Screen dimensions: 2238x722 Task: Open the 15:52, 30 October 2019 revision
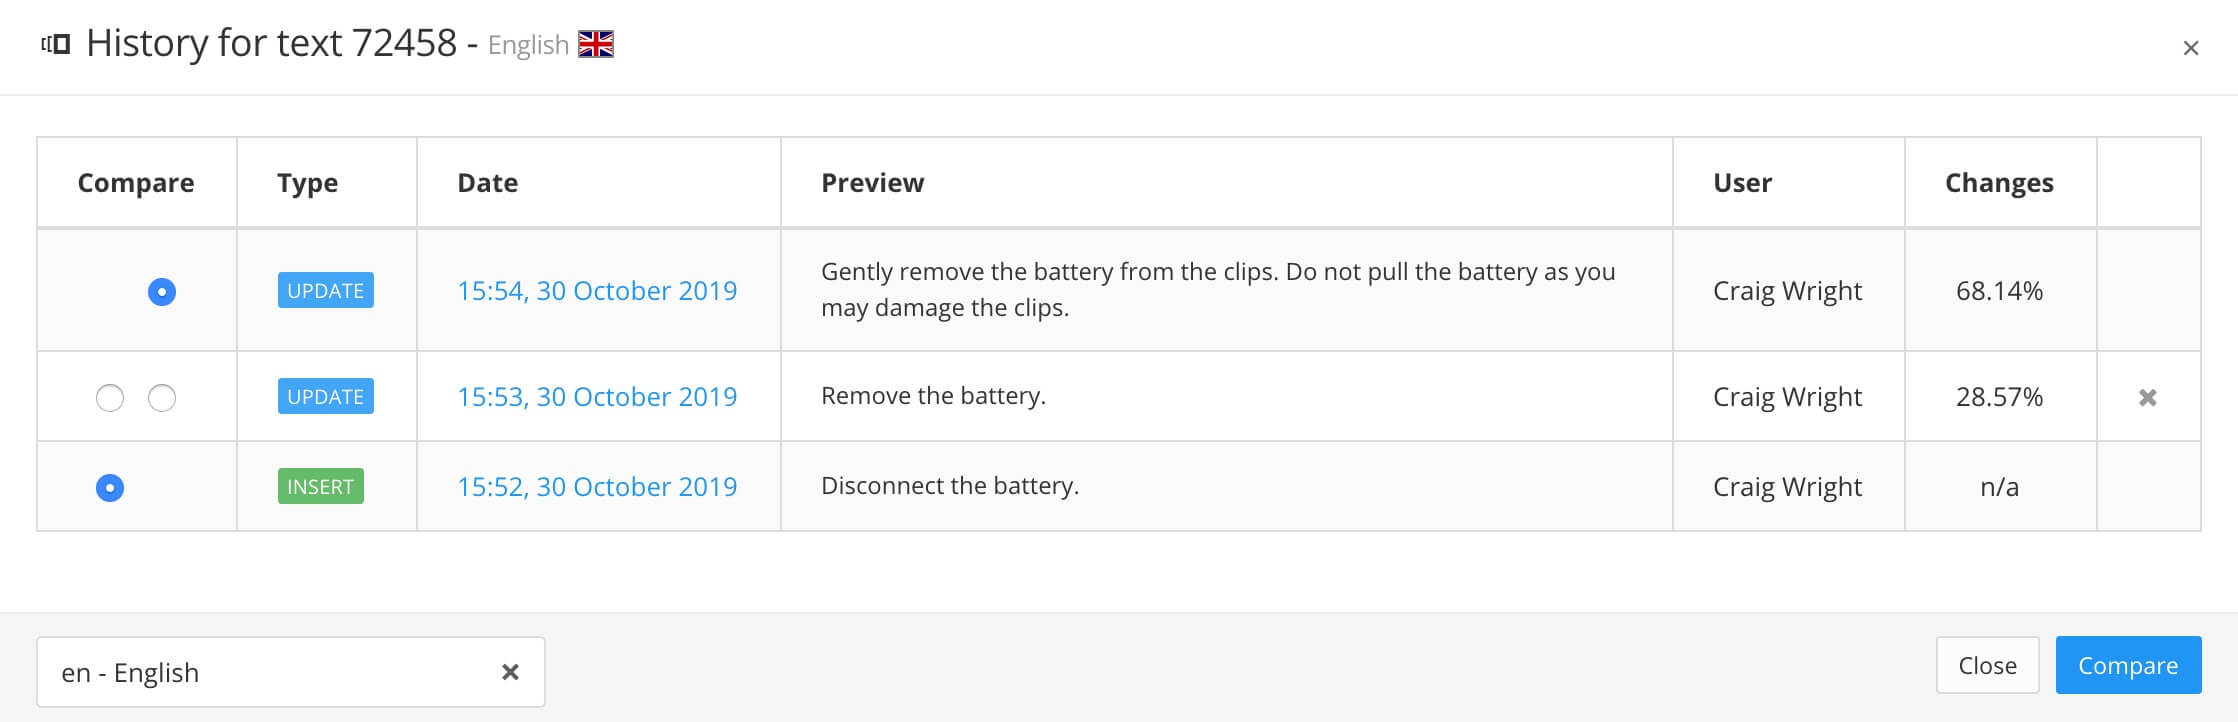pyautogui.click(x=597, y=487)
